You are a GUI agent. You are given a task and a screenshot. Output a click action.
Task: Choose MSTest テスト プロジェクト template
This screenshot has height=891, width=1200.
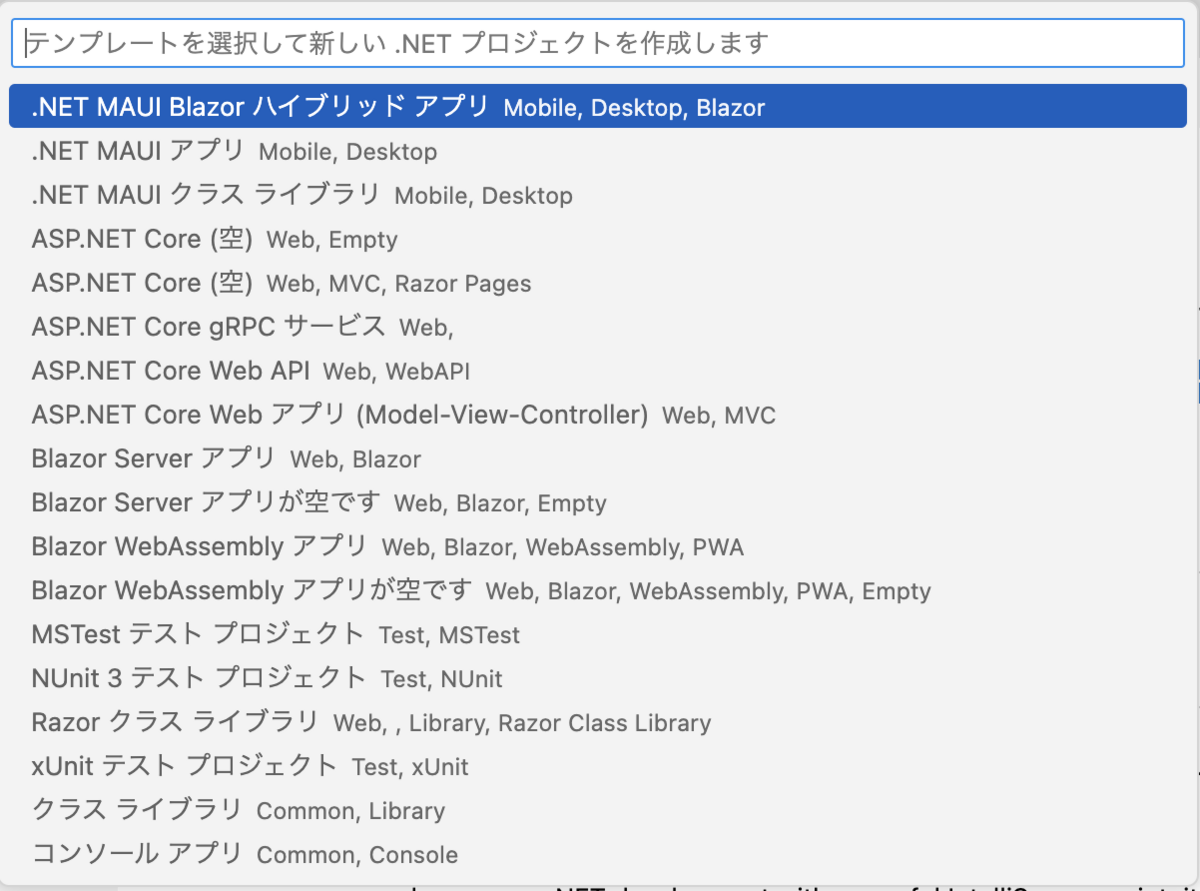598,635
